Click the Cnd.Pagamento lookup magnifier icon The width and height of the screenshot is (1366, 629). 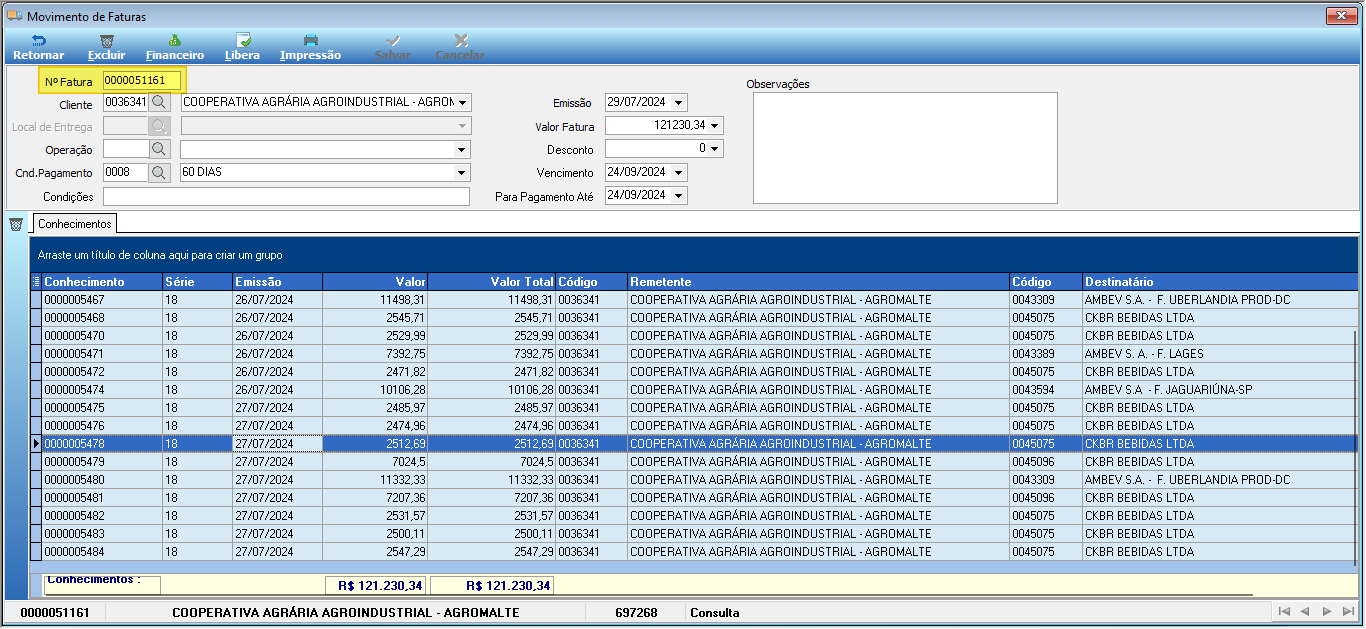tap(160, 172)
